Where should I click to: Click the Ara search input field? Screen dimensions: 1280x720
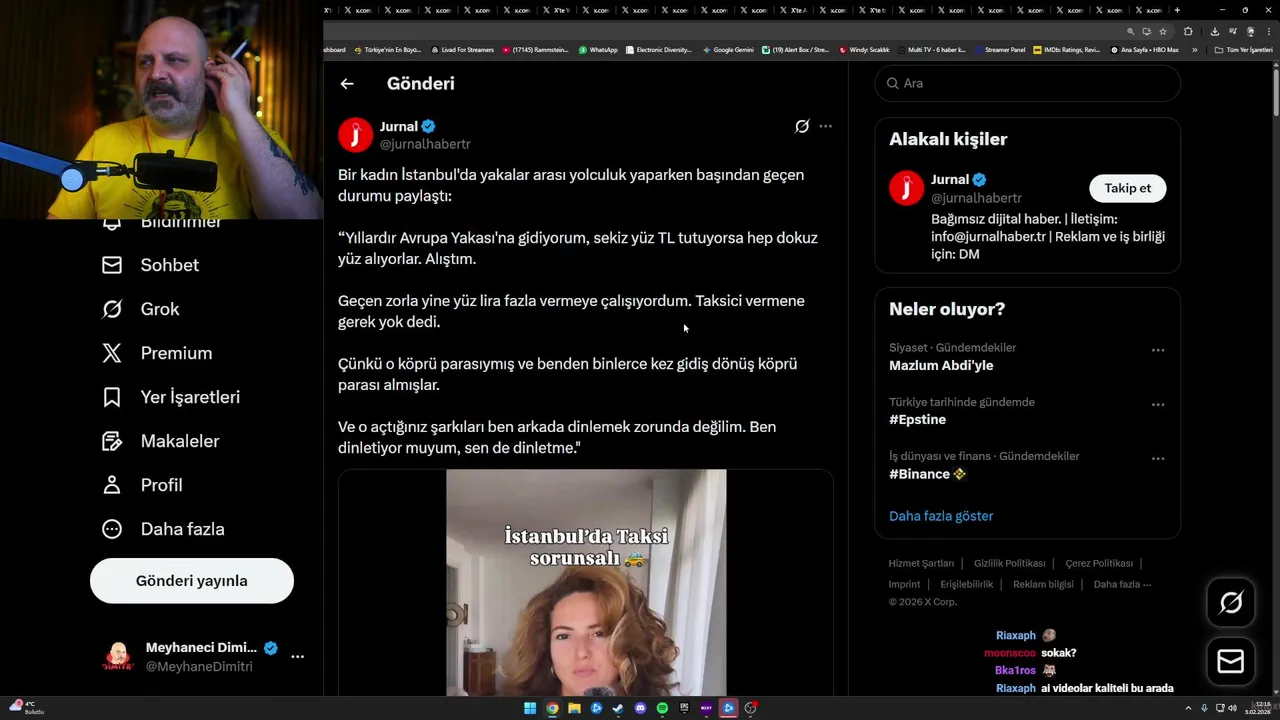tap(1027, 83)
